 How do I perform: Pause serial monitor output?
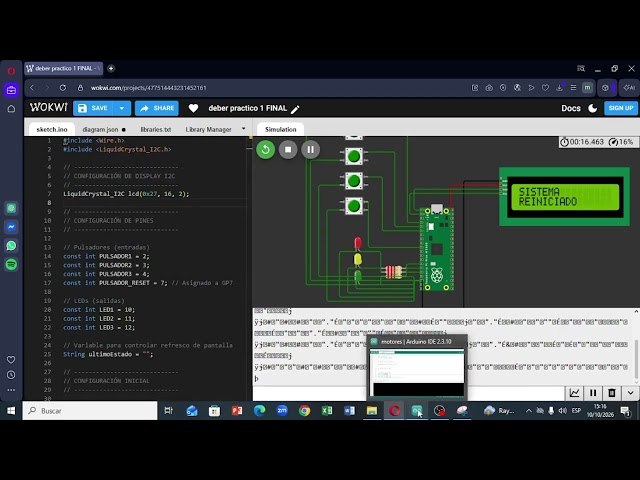[593, 393]
